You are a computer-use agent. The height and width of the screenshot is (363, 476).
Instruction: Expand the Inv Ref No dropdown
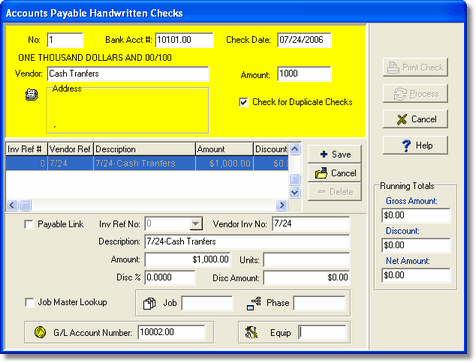pos(196,224)
